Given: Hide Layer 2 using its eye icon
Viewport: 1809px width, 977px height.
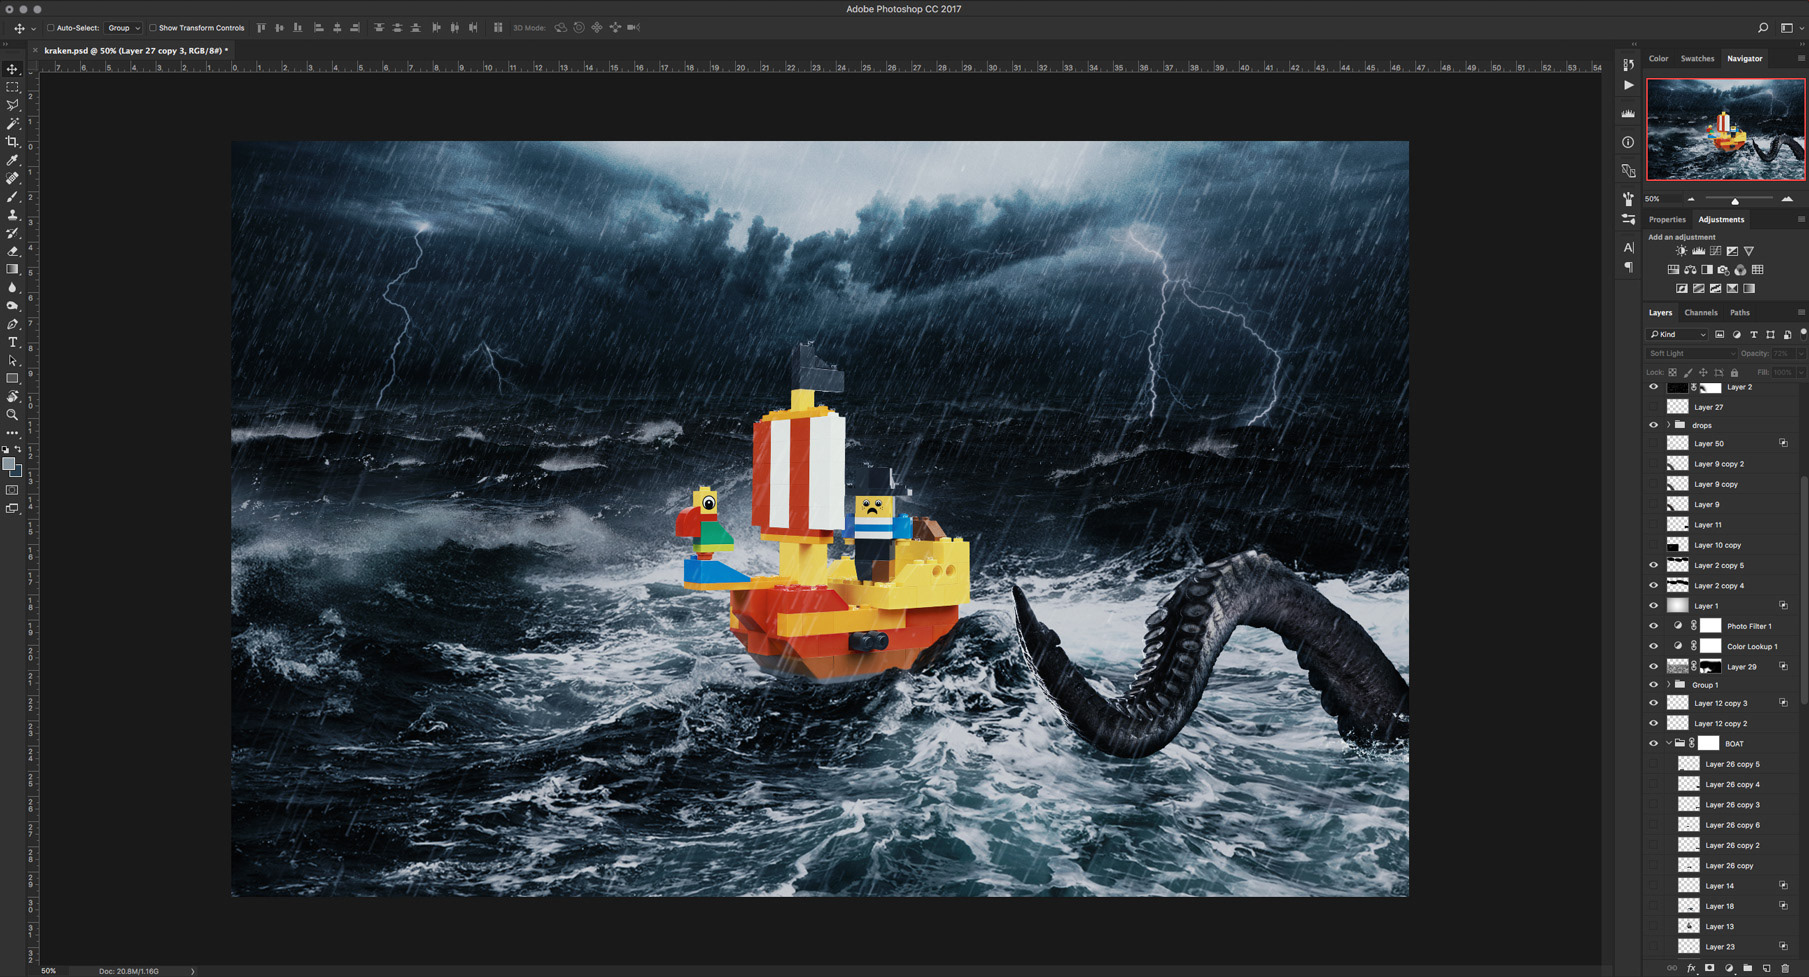Looking at the screenshot, I should (1653, 387).
